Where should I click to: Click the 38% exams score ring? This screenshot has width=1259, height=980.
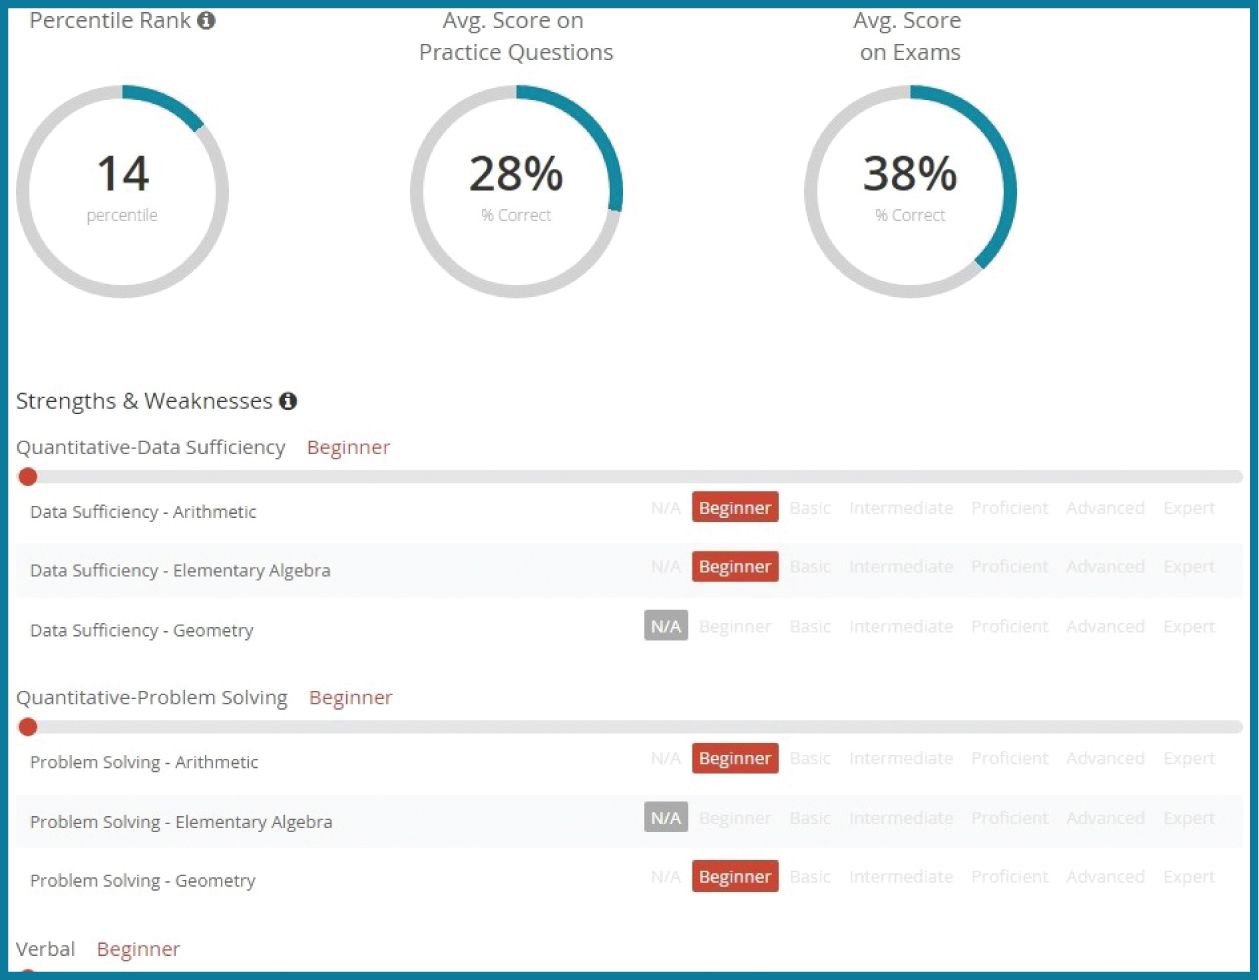click(x=910, y=191)
